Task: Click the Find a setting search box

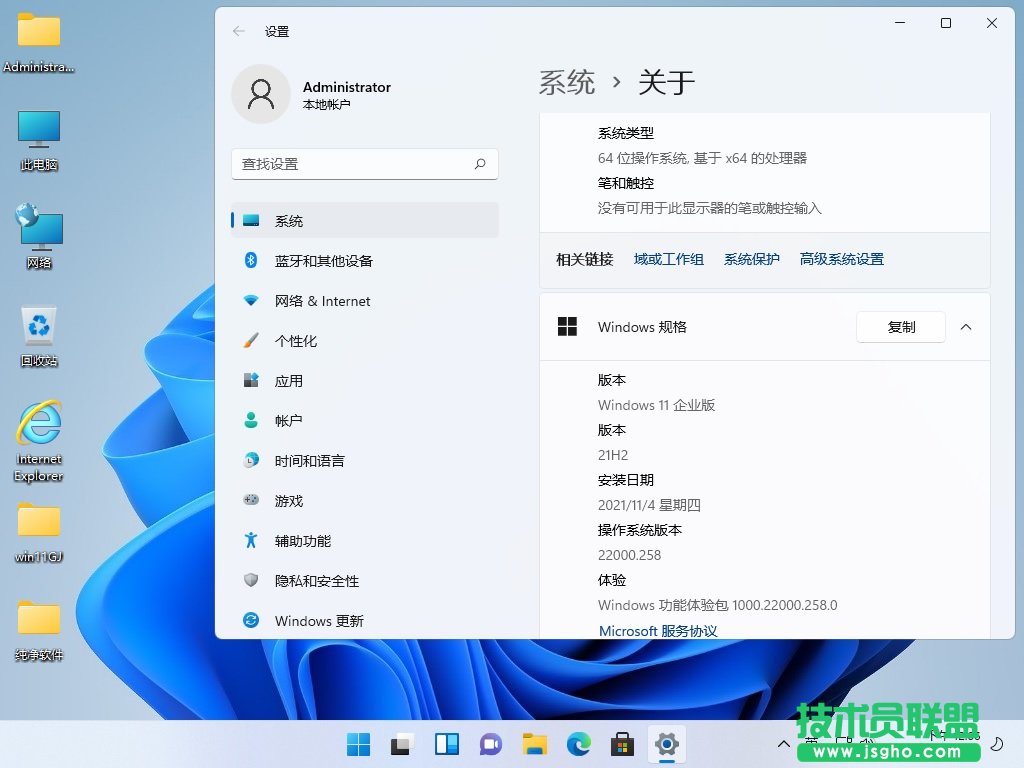Action: click(355, 164)
